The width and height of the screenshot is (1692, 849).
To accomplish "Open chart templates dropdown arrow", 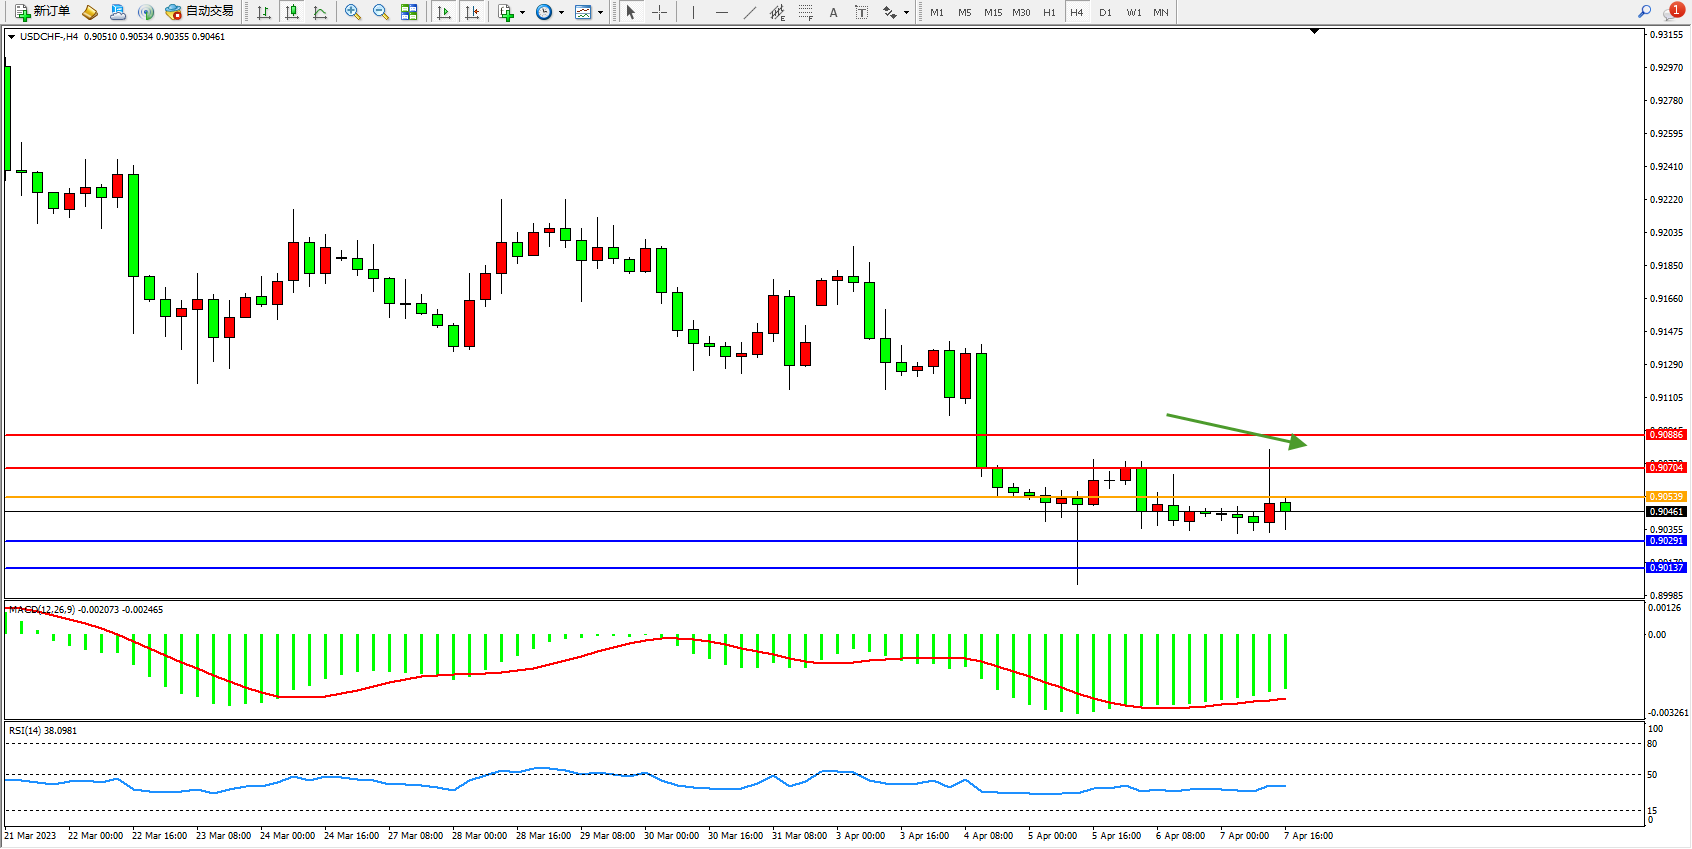I will pyautogui.click(x=600, y=13).
